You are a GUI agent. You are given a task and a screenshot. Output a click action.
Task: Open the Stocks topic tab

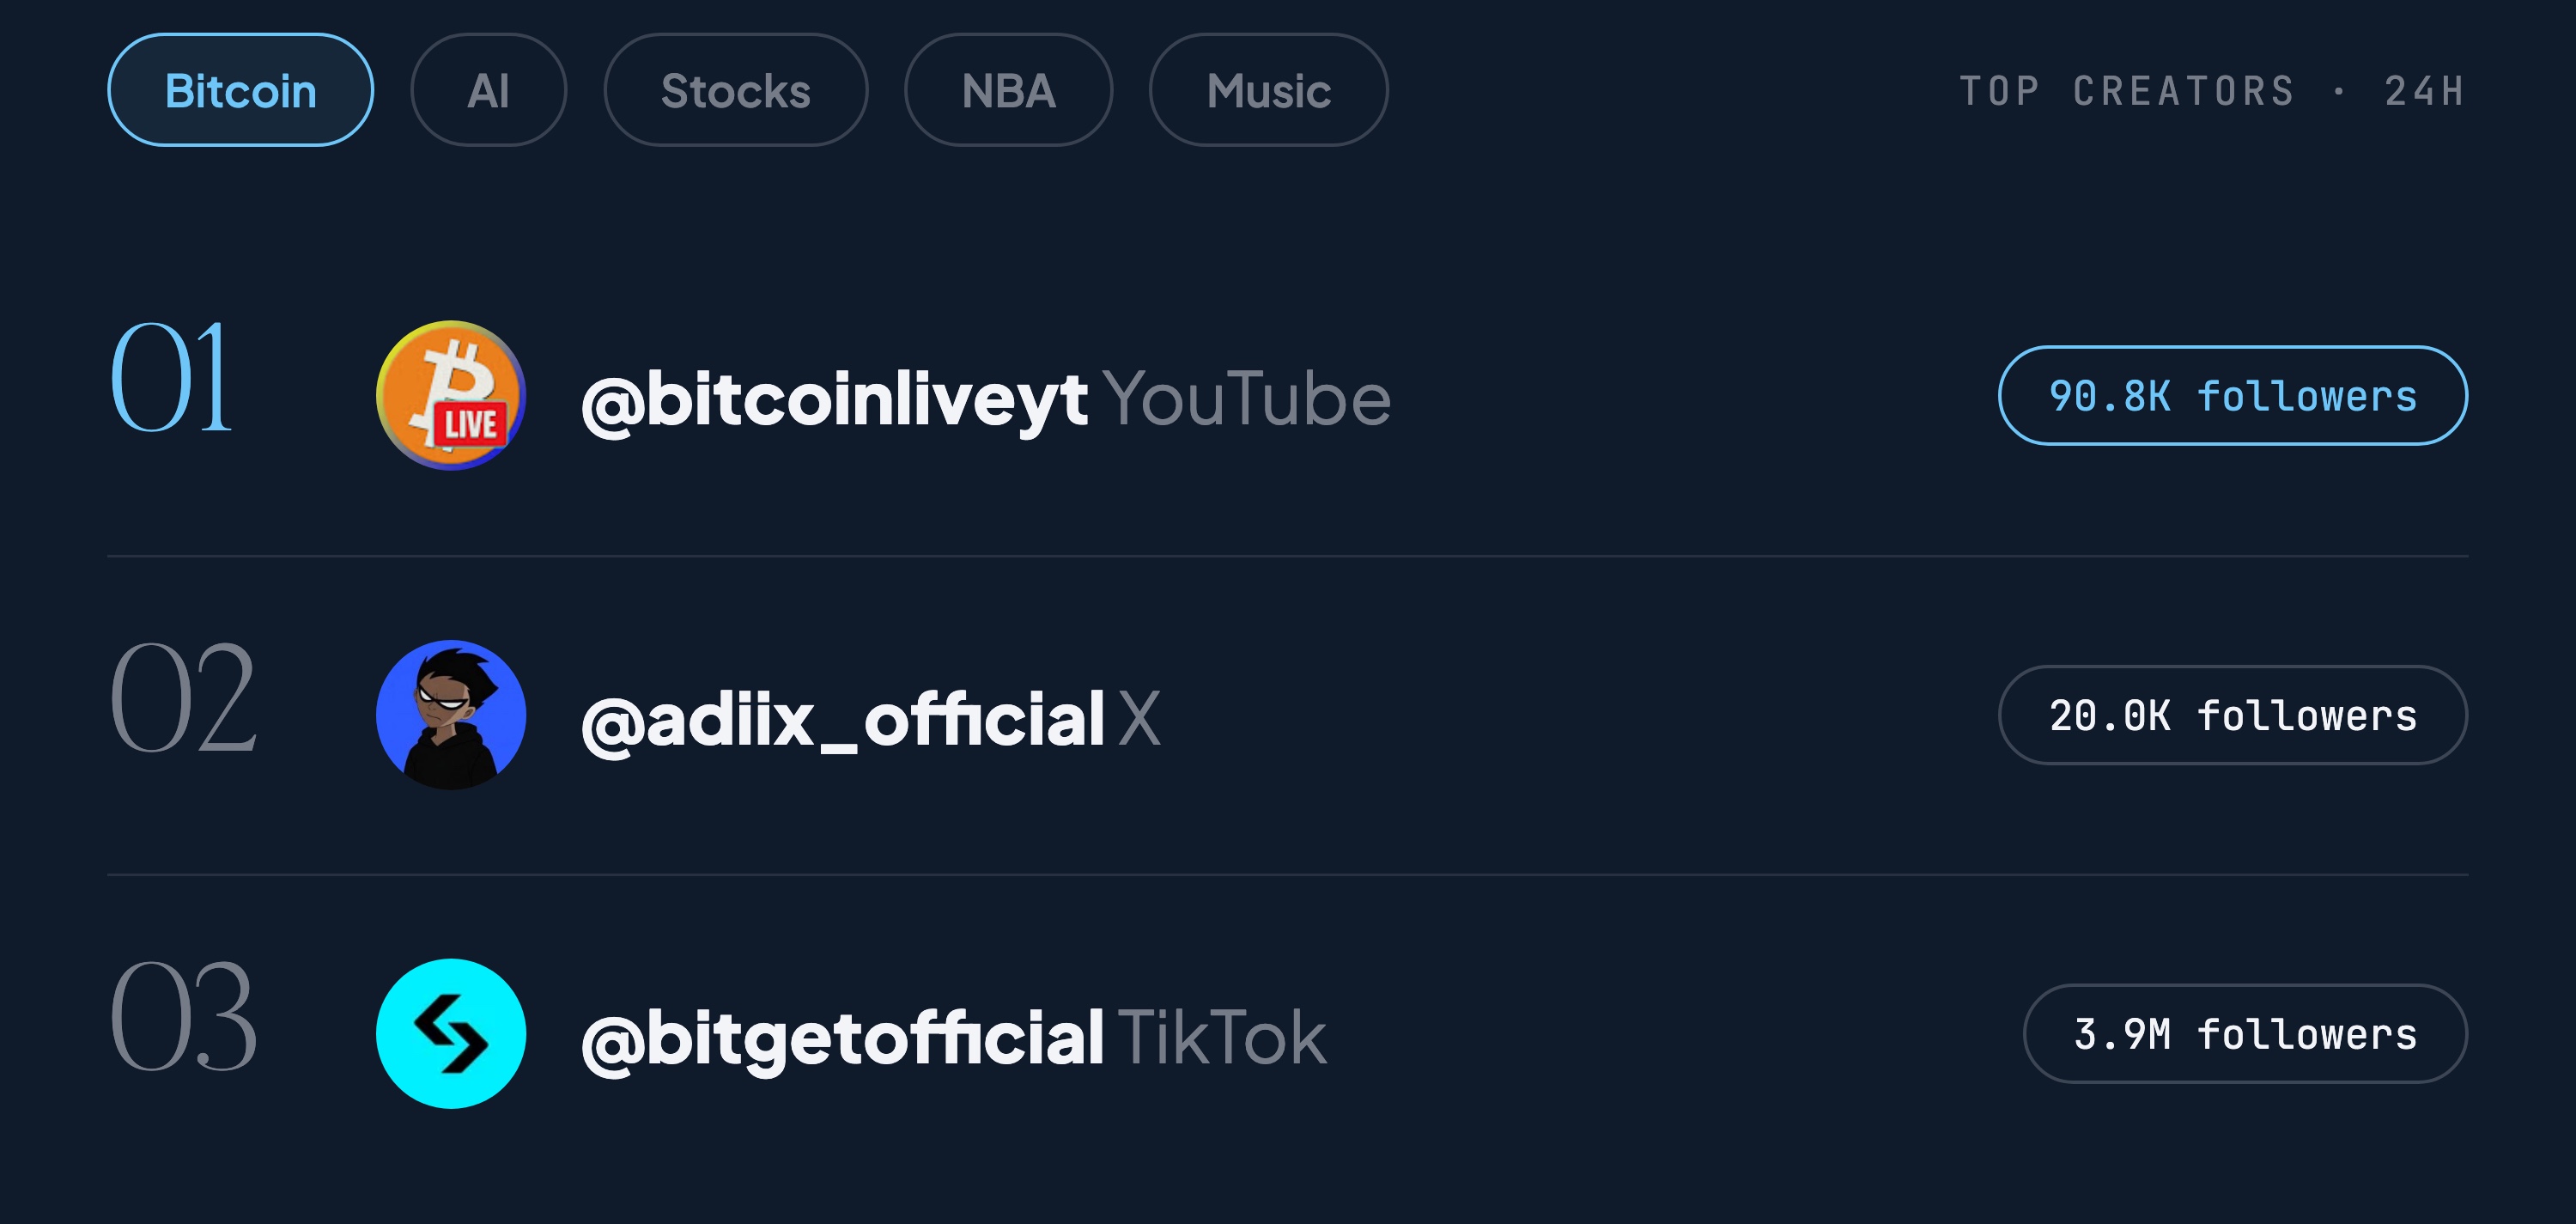736,90
